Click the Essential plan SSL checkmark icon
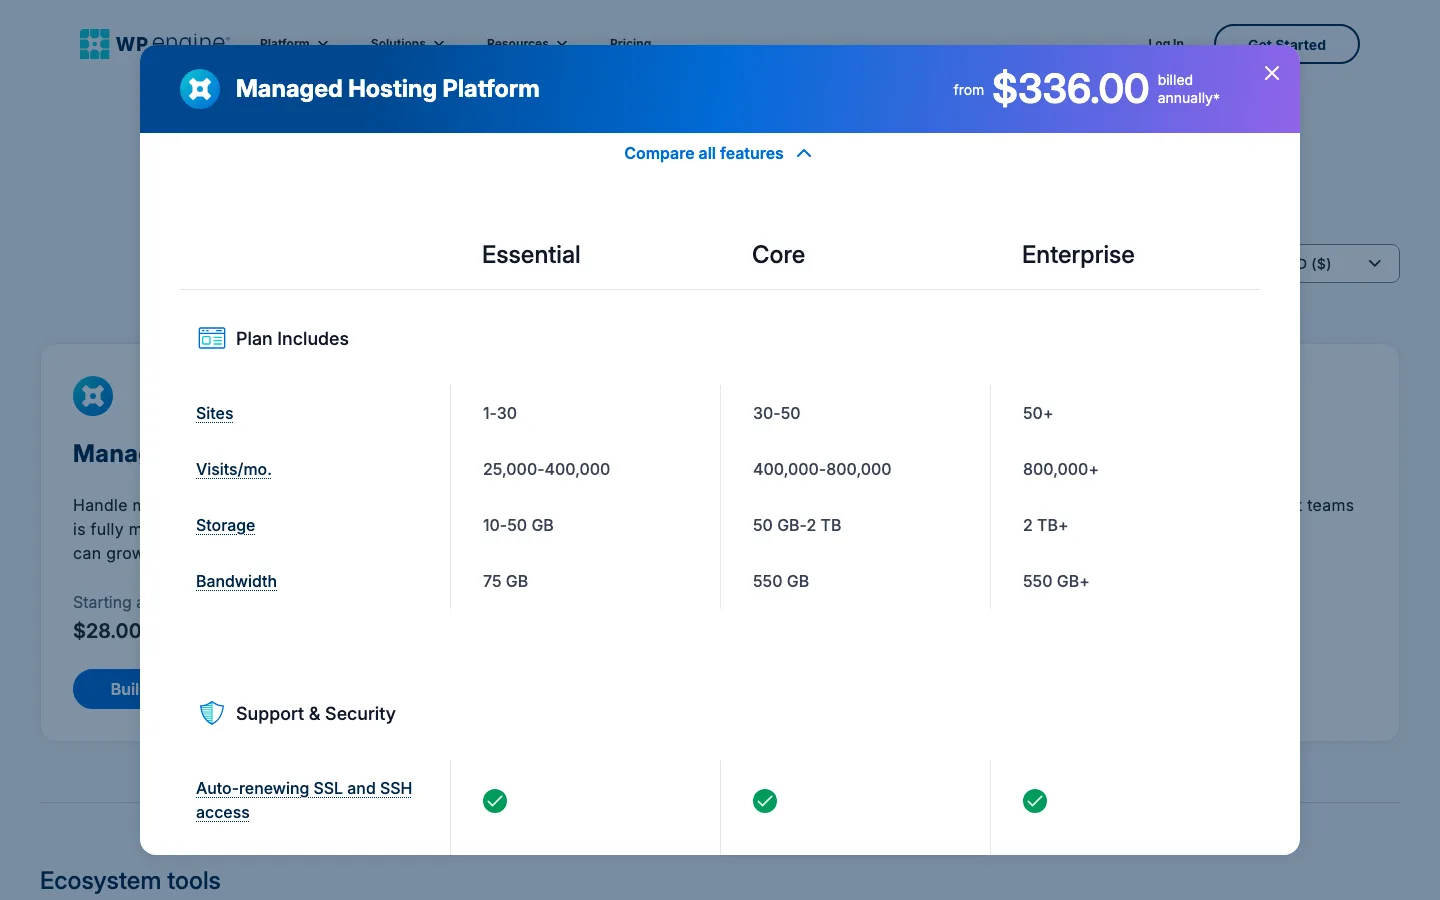 [x=495, y=801]
